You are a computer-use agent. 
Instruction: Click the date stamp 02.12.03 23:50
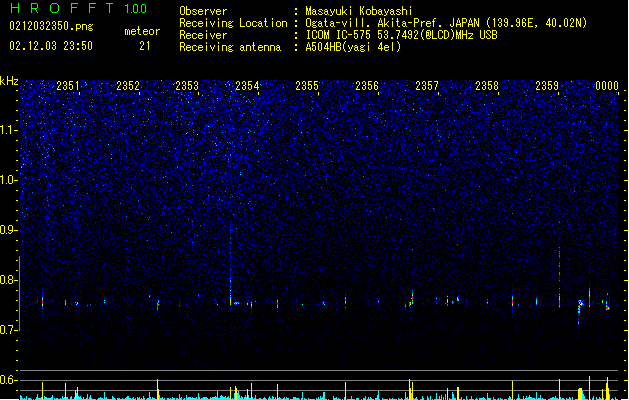tap(51, 46)
